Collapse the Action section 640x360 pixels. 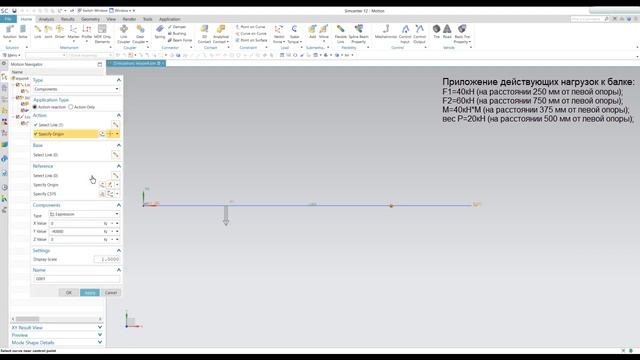click(x=119, y=116)
